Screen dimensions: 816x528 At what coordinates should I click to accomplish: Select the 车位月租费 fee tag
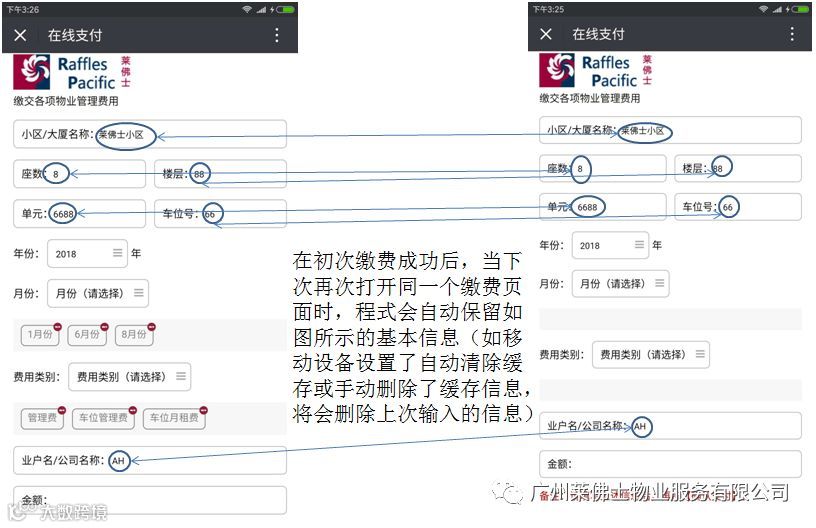point(174,418)
